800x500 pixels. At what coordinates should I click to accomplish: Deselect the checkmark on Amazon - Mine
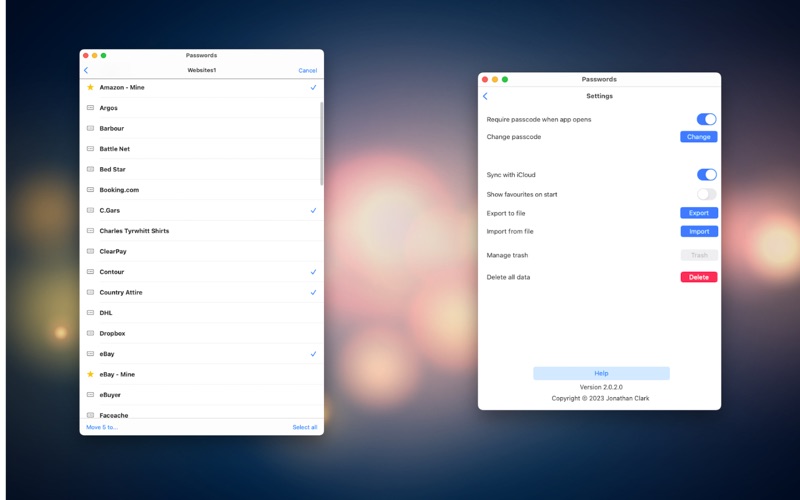tap(313, 87)
